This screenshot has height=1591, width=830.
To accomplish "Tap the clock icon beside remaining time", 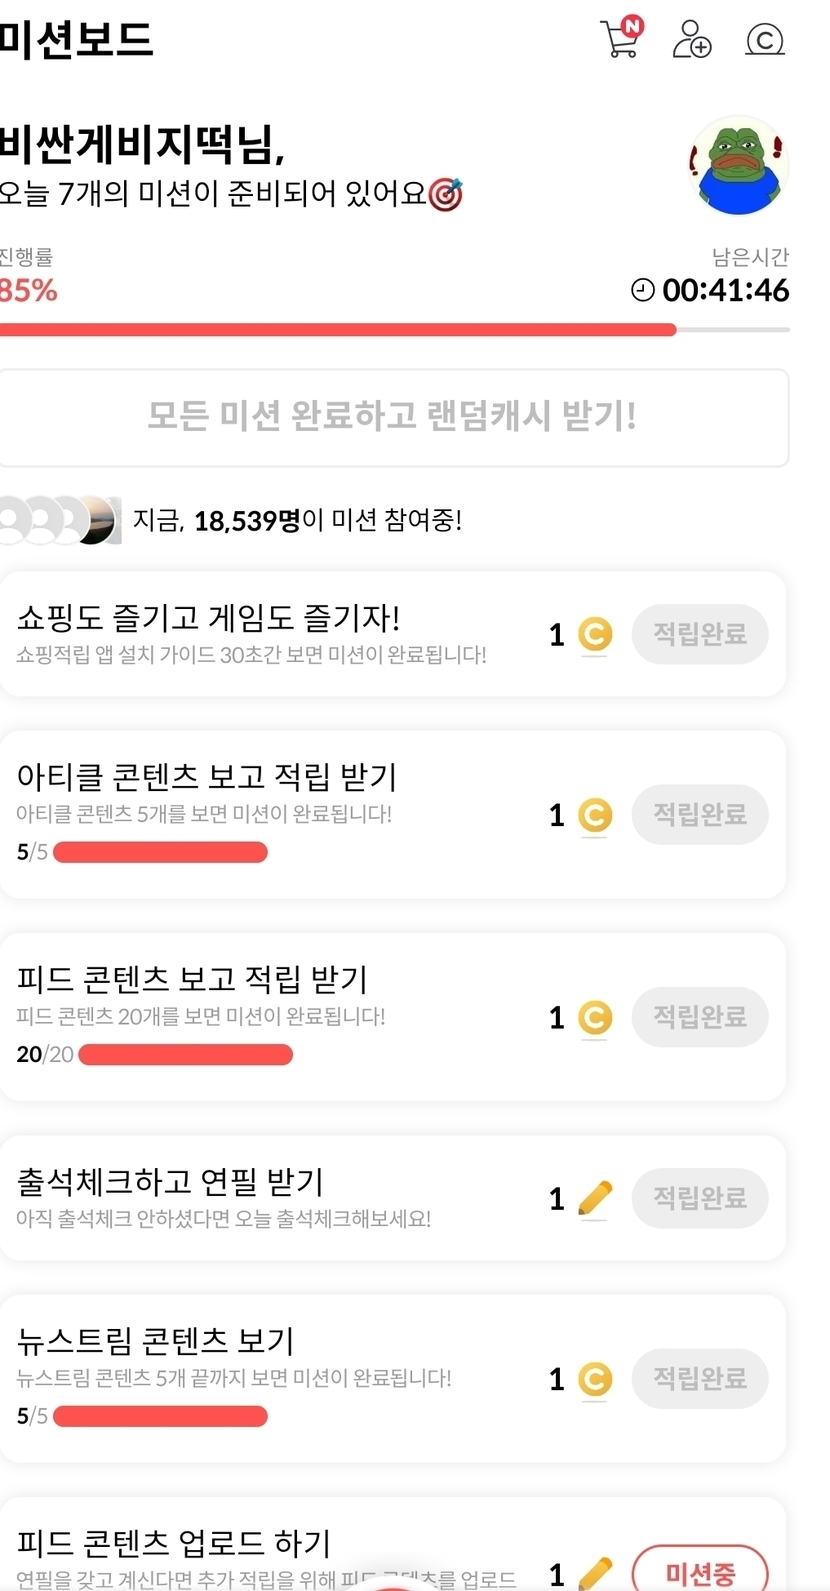I will click(642, 290).
